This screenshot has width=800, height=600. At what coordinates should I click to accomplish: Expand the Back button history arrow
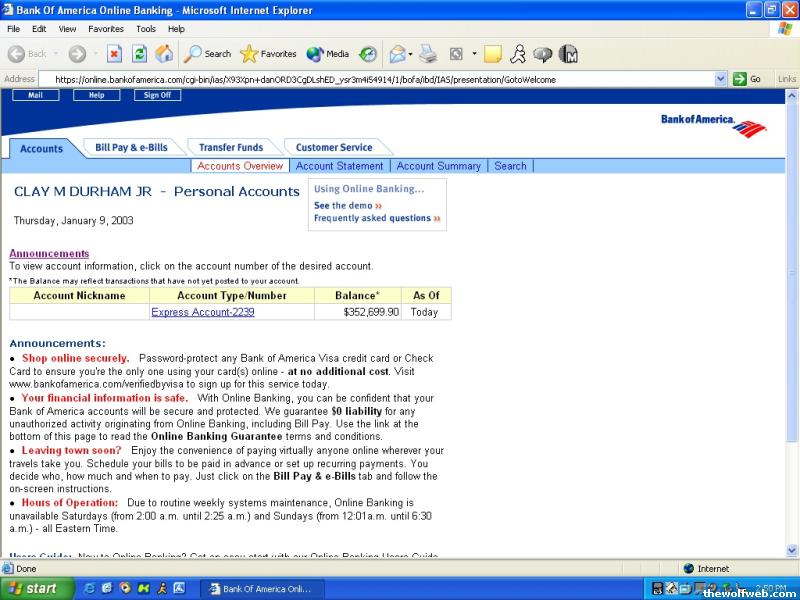55,54
